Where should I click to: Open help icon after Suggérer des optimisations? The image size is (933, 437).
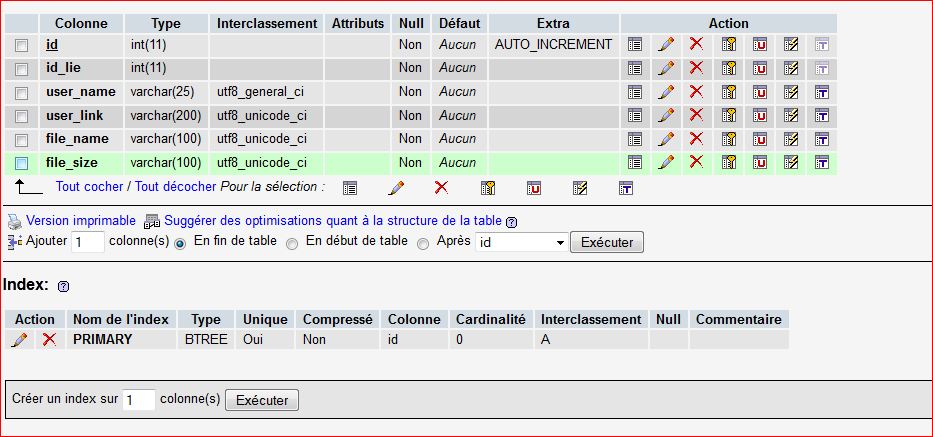pos(511,222)
